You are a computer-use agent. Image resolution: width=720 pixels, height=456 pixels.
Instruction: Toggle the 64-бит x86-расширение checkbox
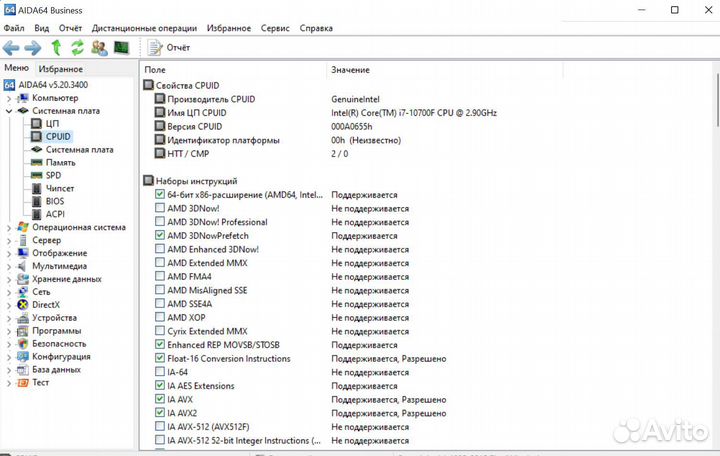click(159, 194)
